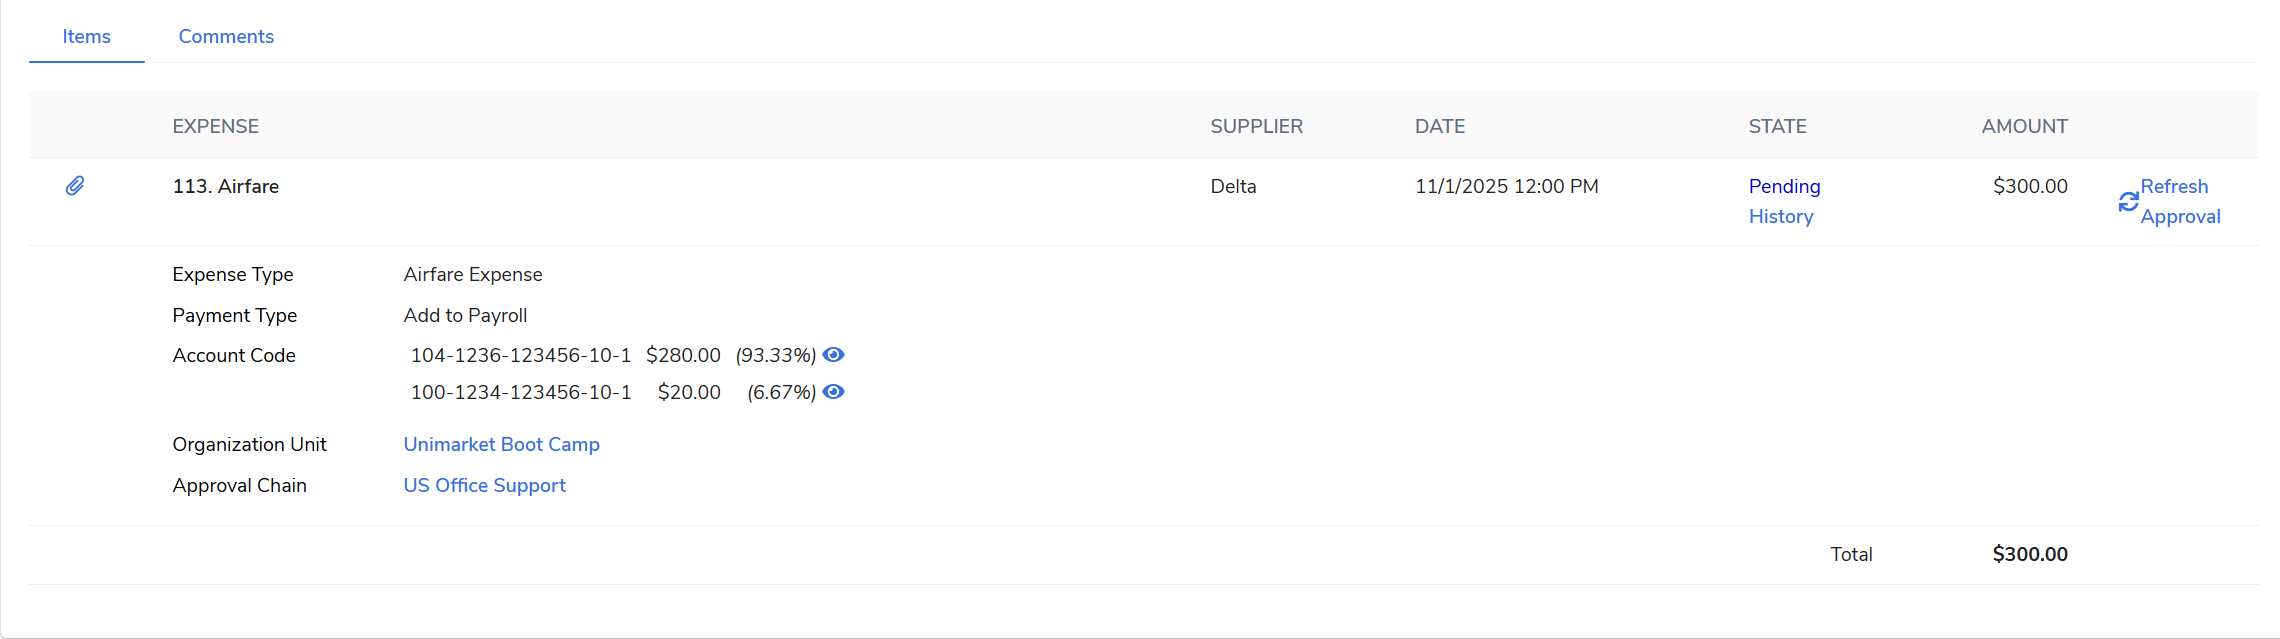Switch to the Items tab
Viewport: 2280px width, 639px height.
pos(86,37)
